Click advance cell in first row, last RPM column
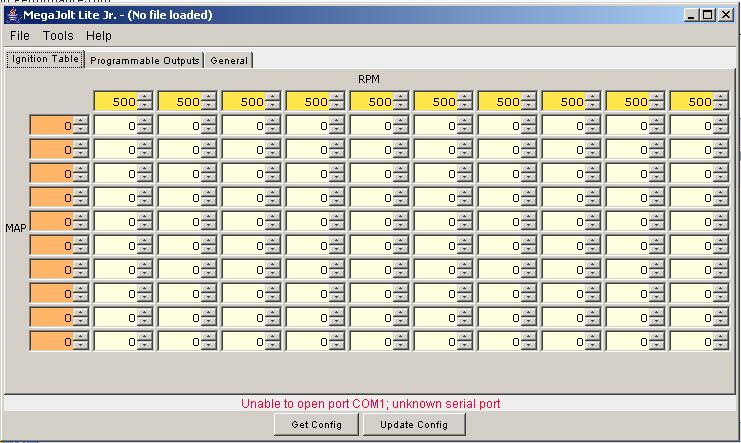This screenshot has height=443, width=741. (692, 126)
